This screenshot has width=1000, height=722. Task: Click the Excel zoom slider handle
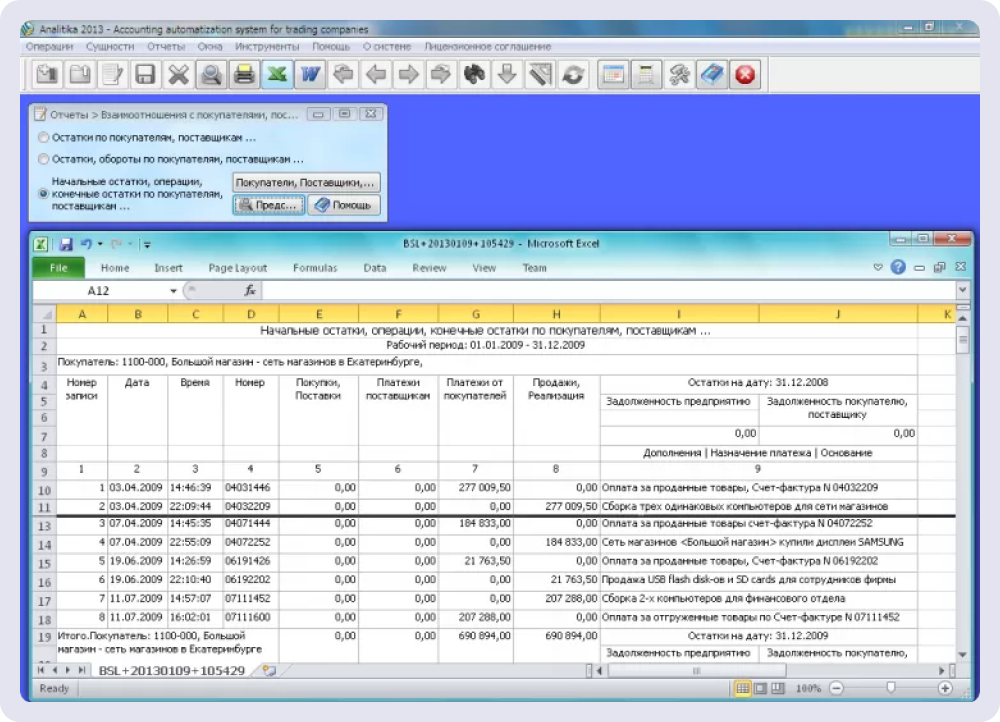pyautogui.click(x=889, y=689)
